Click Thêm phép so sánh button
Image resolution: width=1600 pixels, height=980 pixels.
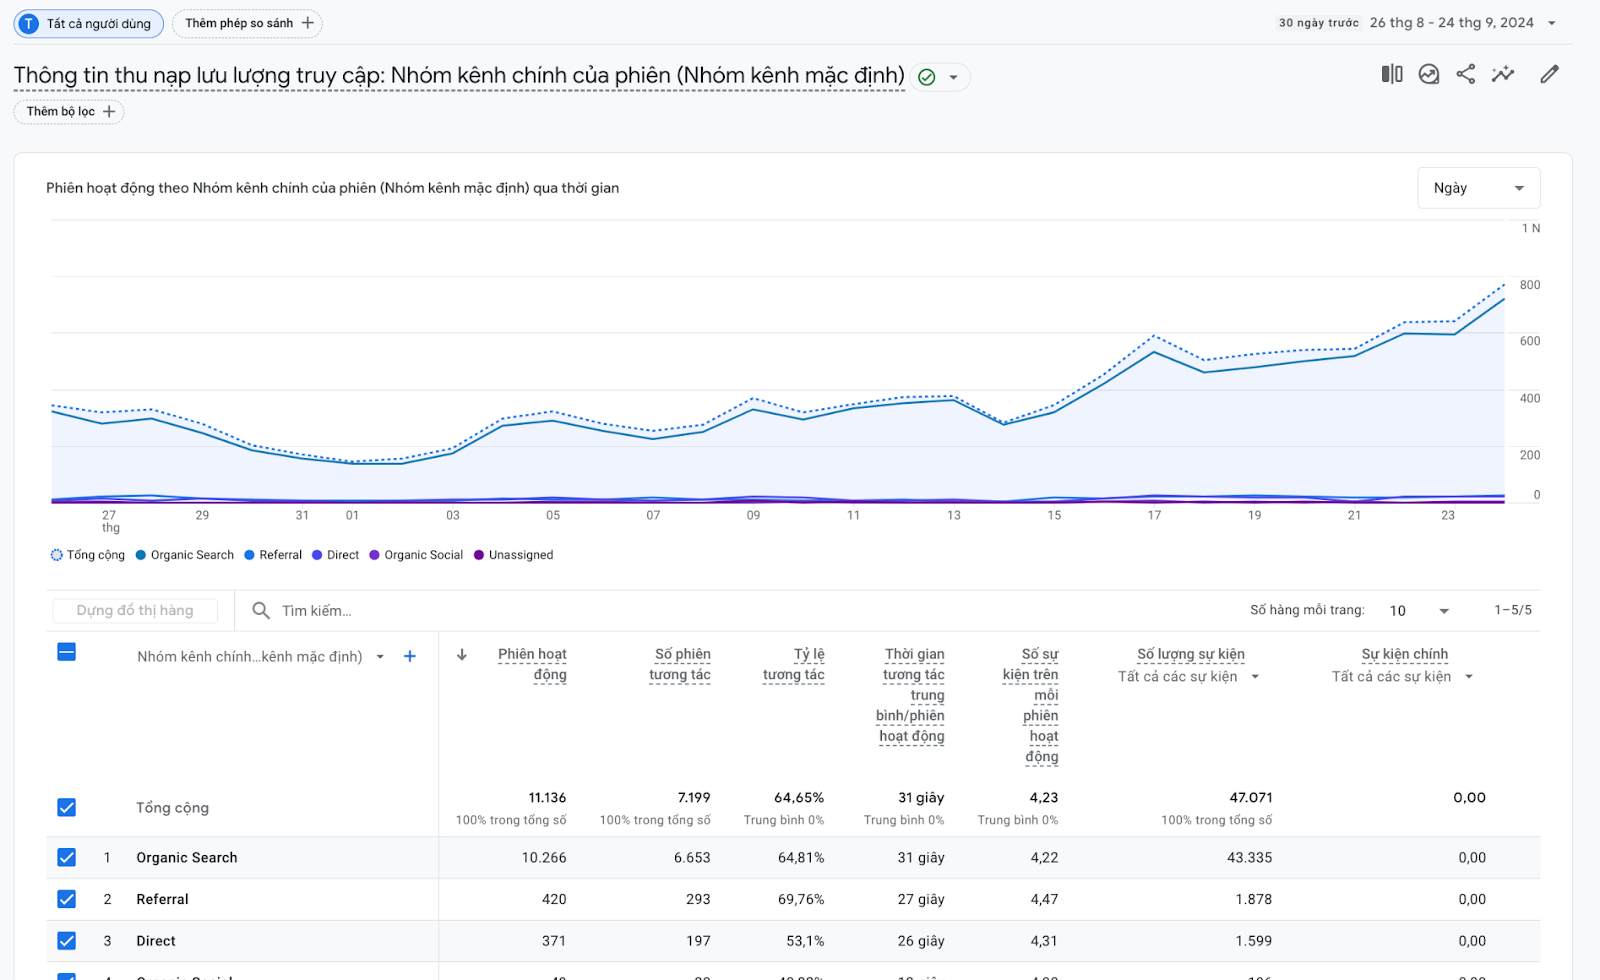(247, 23)
